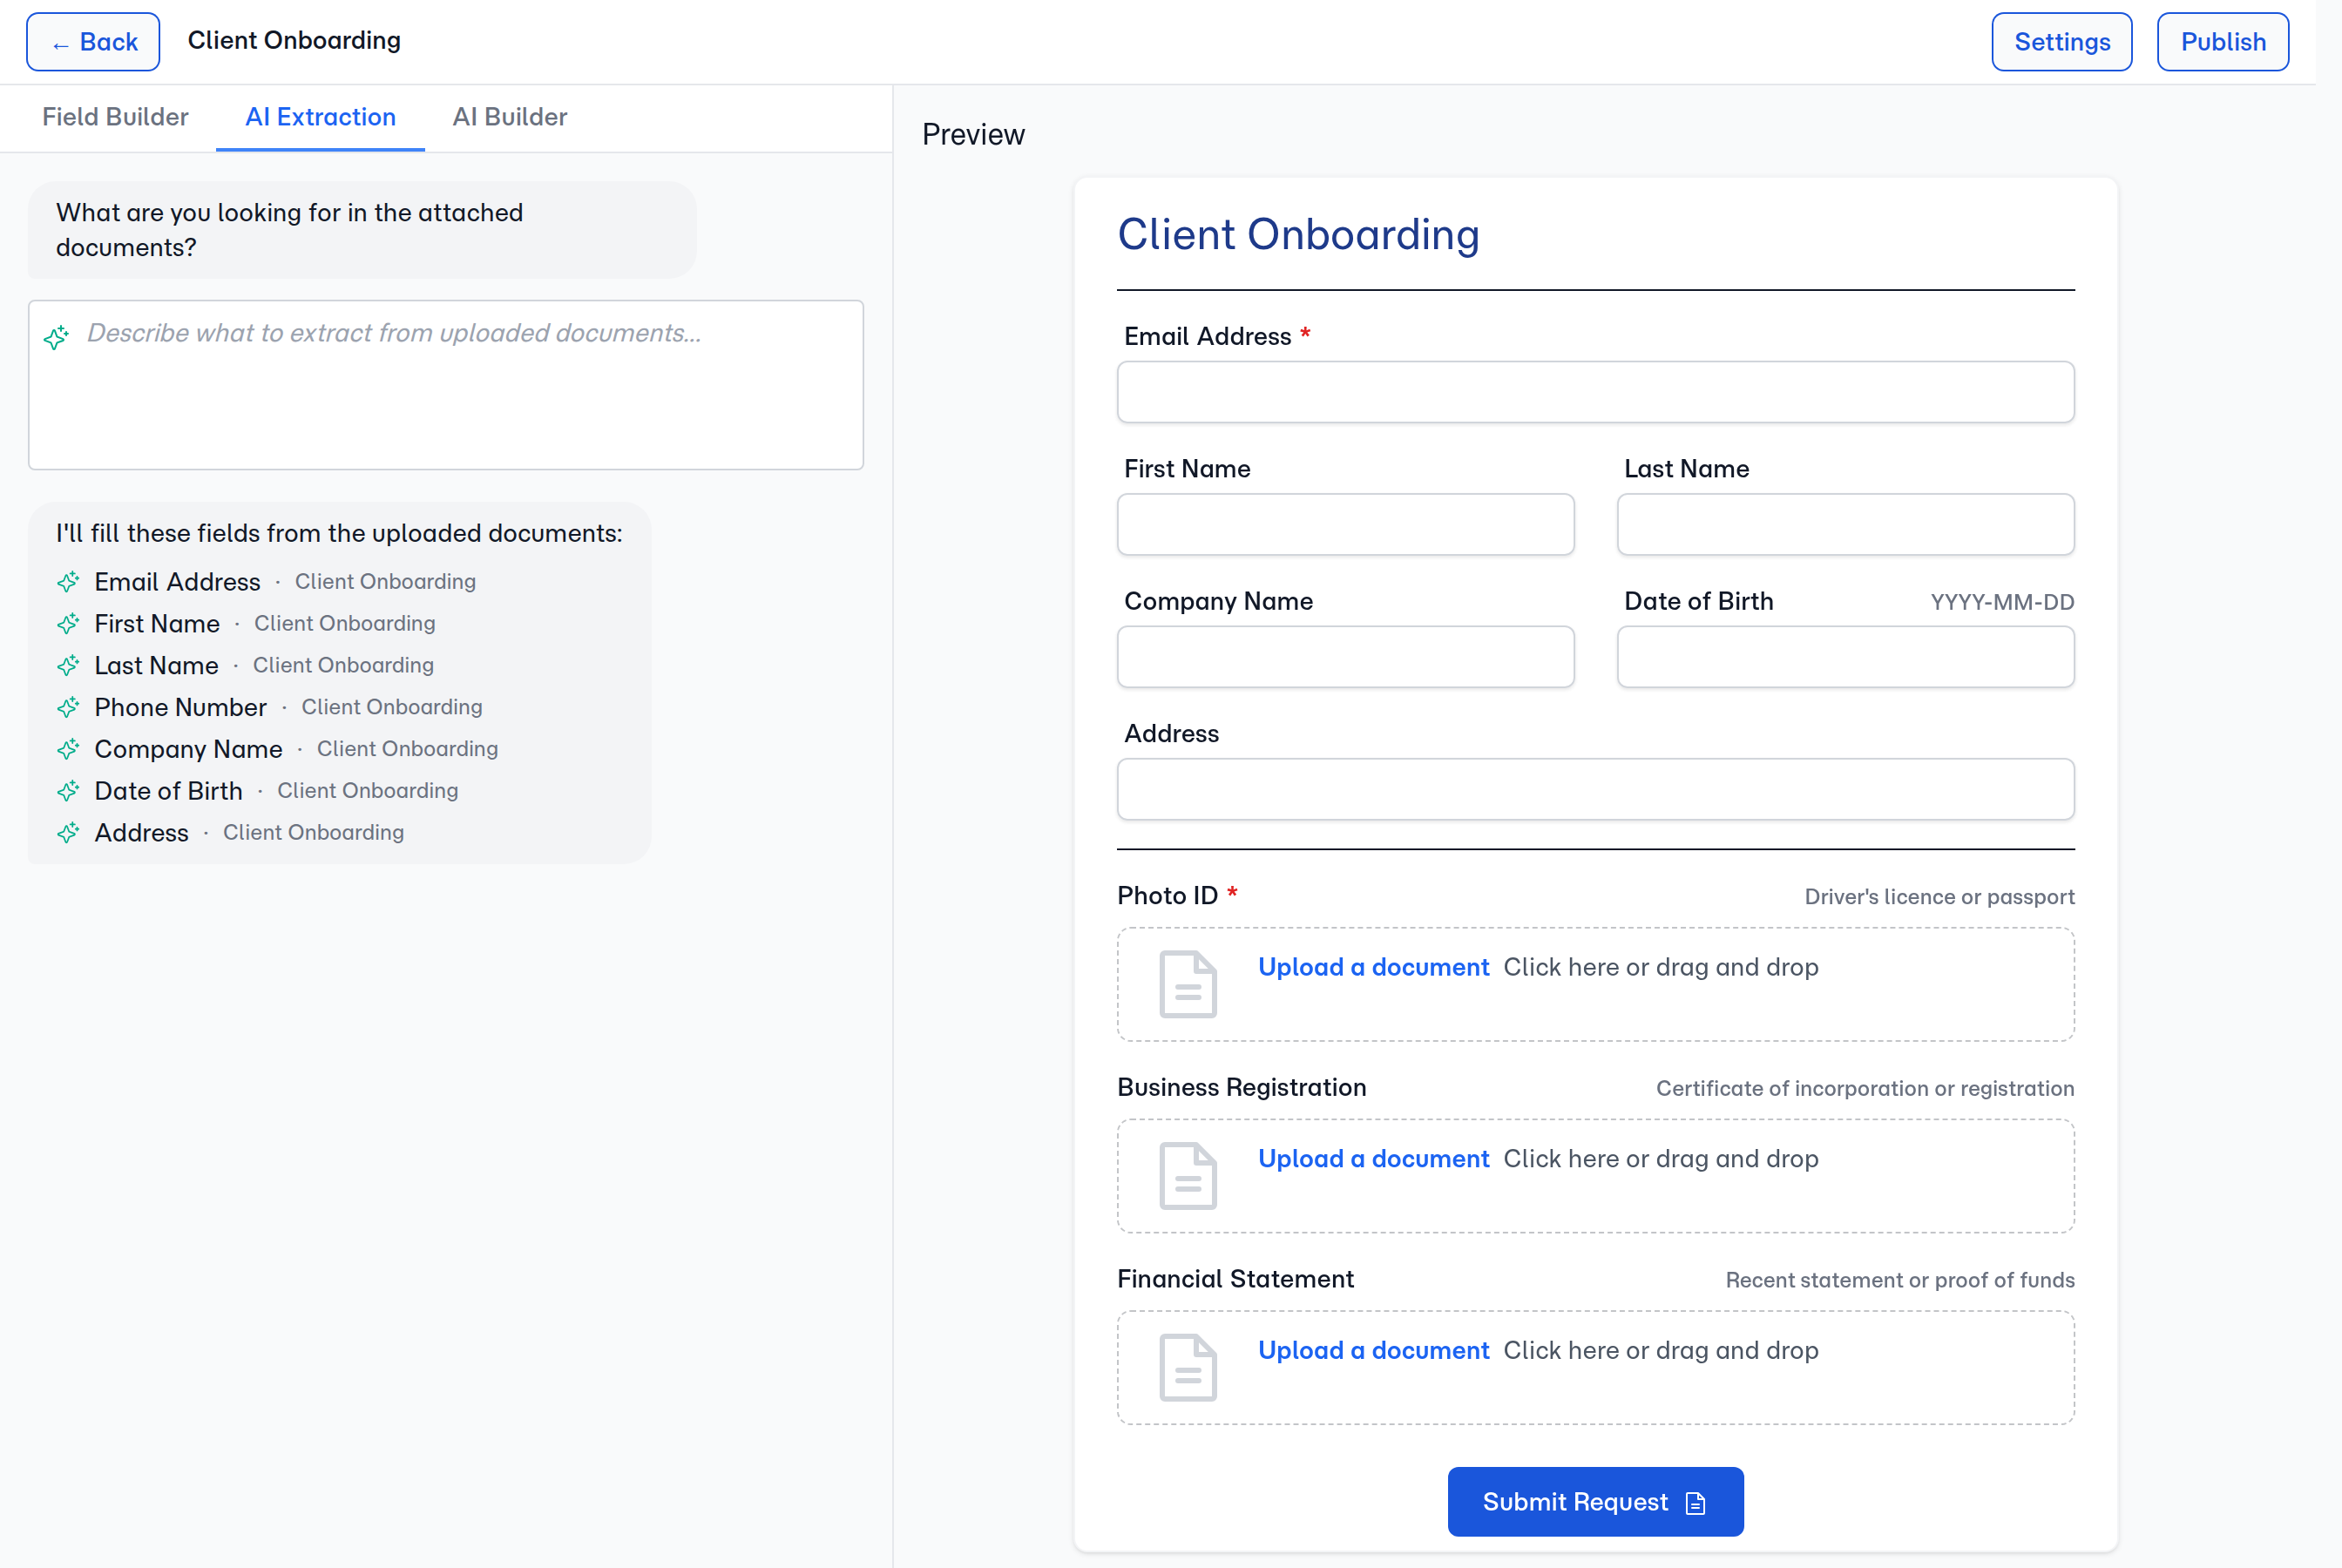Click the Email Address input field
The height and width of the screenshot is (1568, 2342).
(1595, 392)
